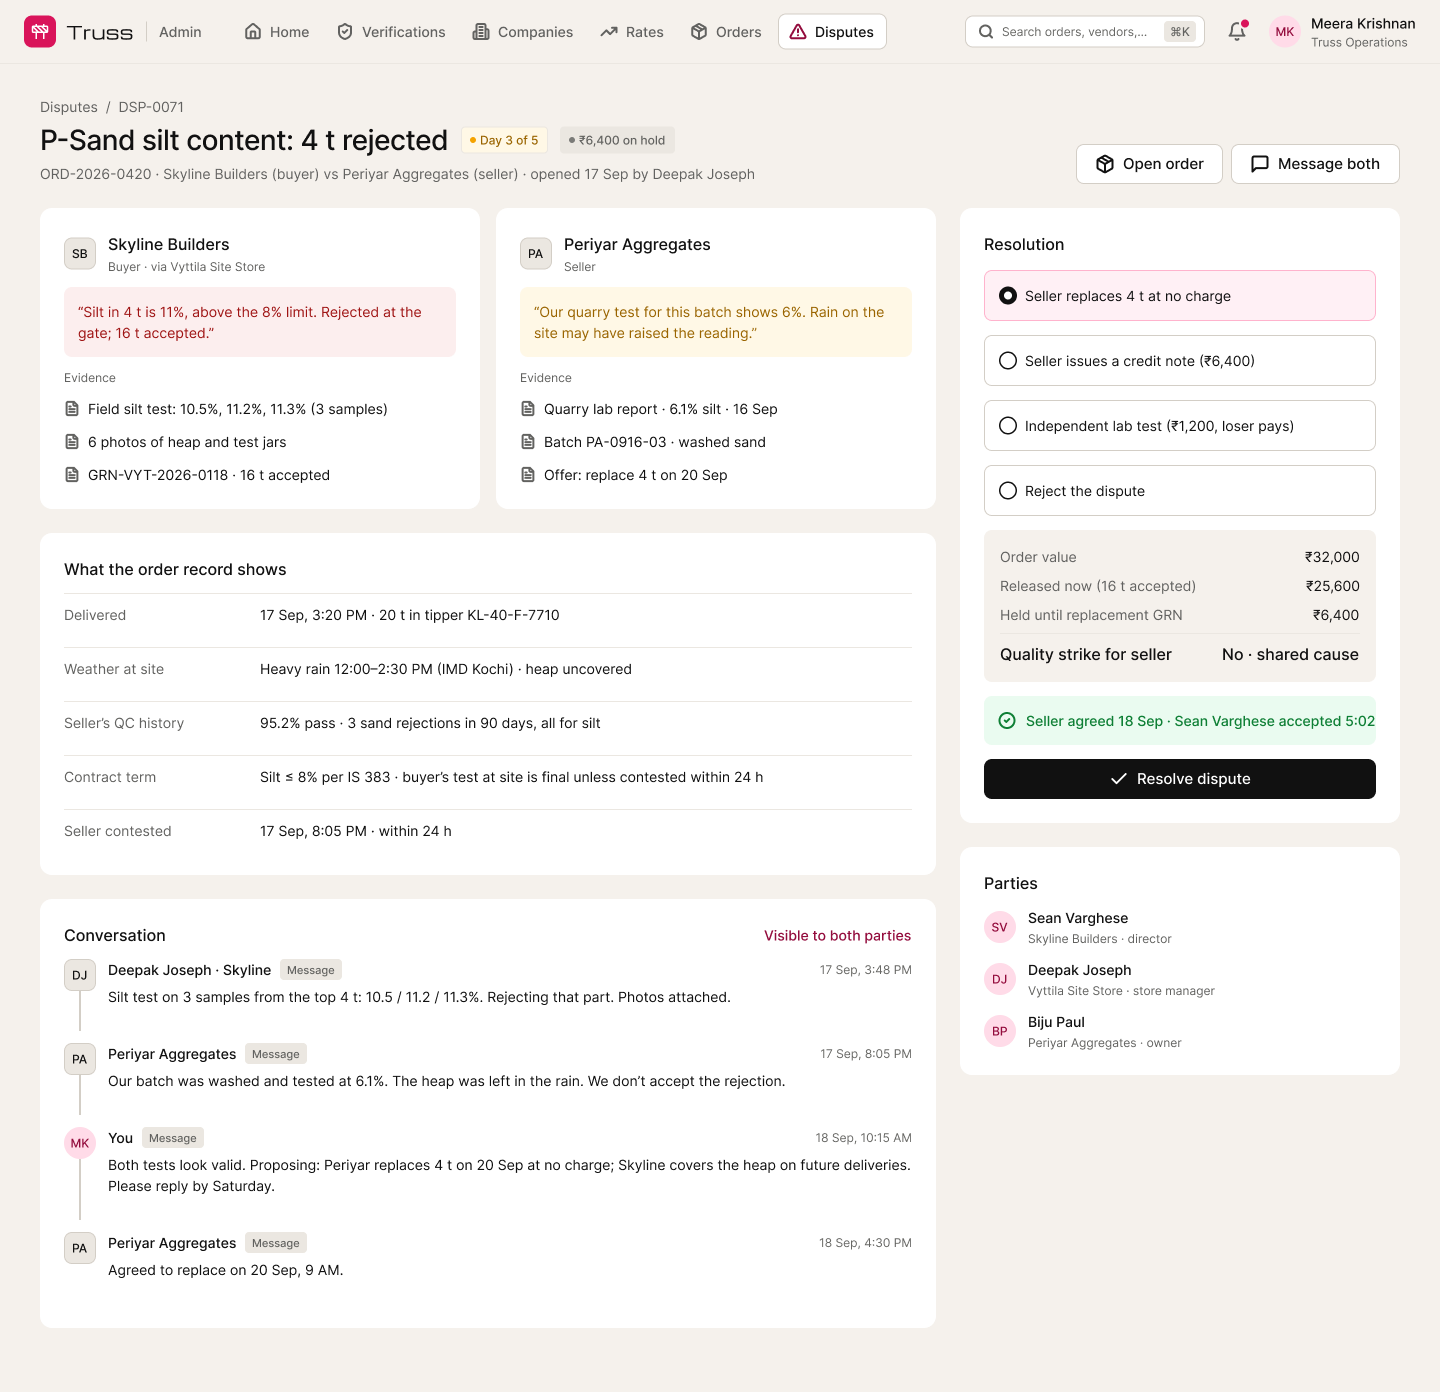Click the 'Agreed to replace on 20 Sep' message

point(226,1270)
